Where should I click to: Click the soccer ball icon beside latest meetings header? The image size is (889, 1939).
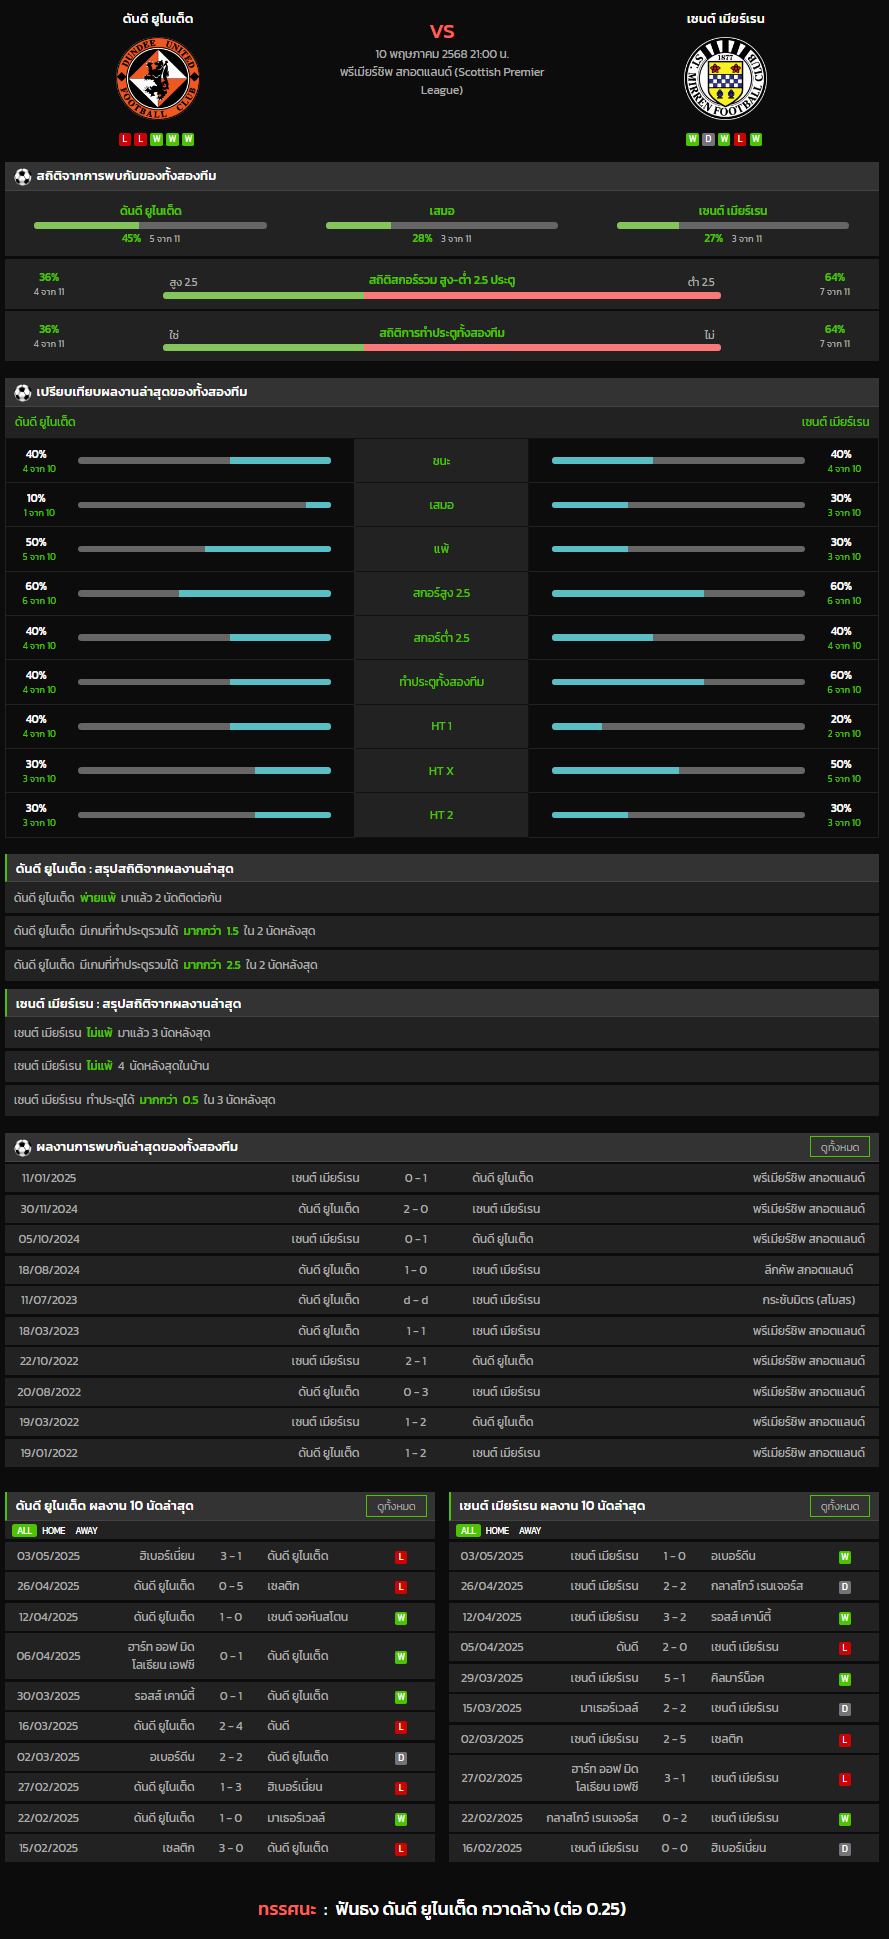click(23, 1147)
